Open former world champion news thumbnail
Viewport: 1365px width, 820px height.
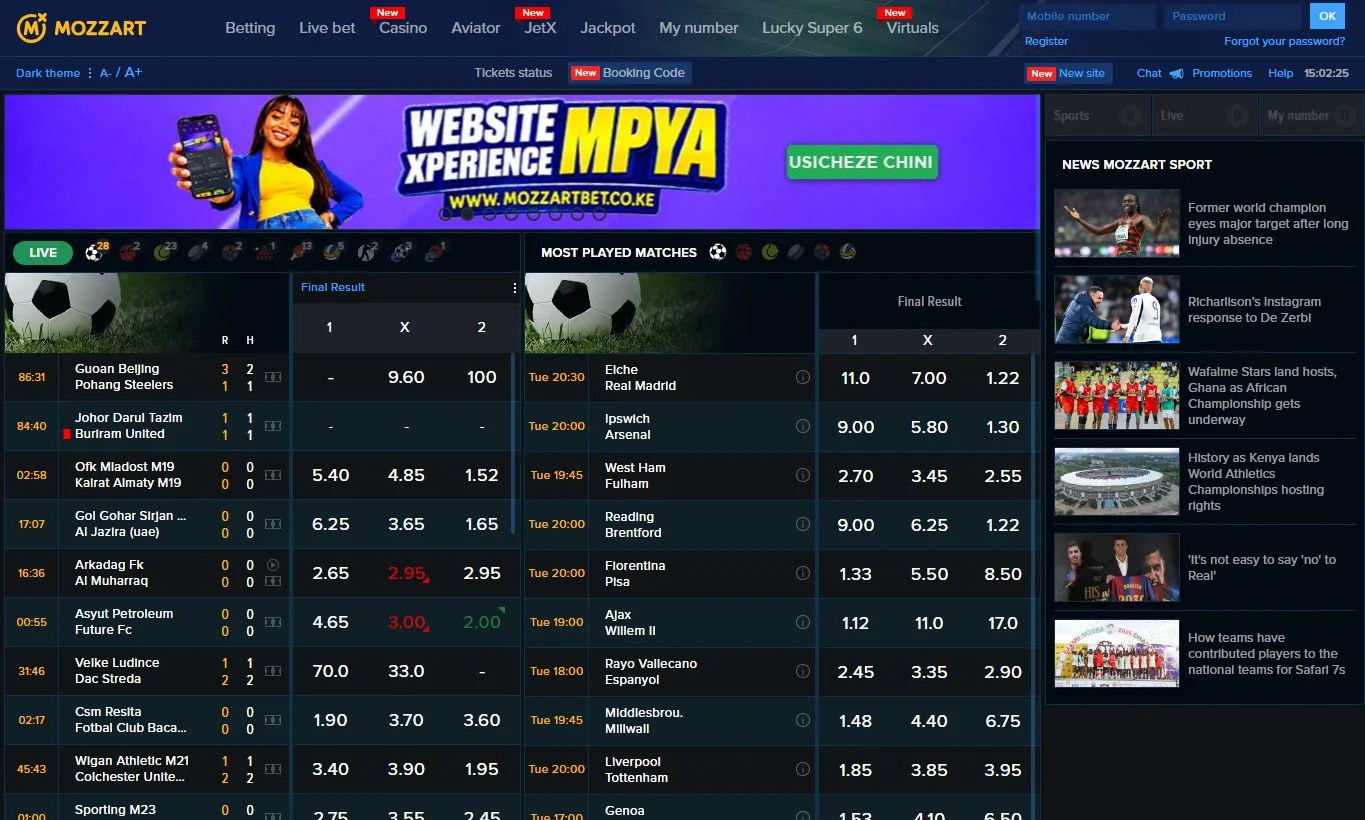pyautogui.click(x=1116, y=224)
